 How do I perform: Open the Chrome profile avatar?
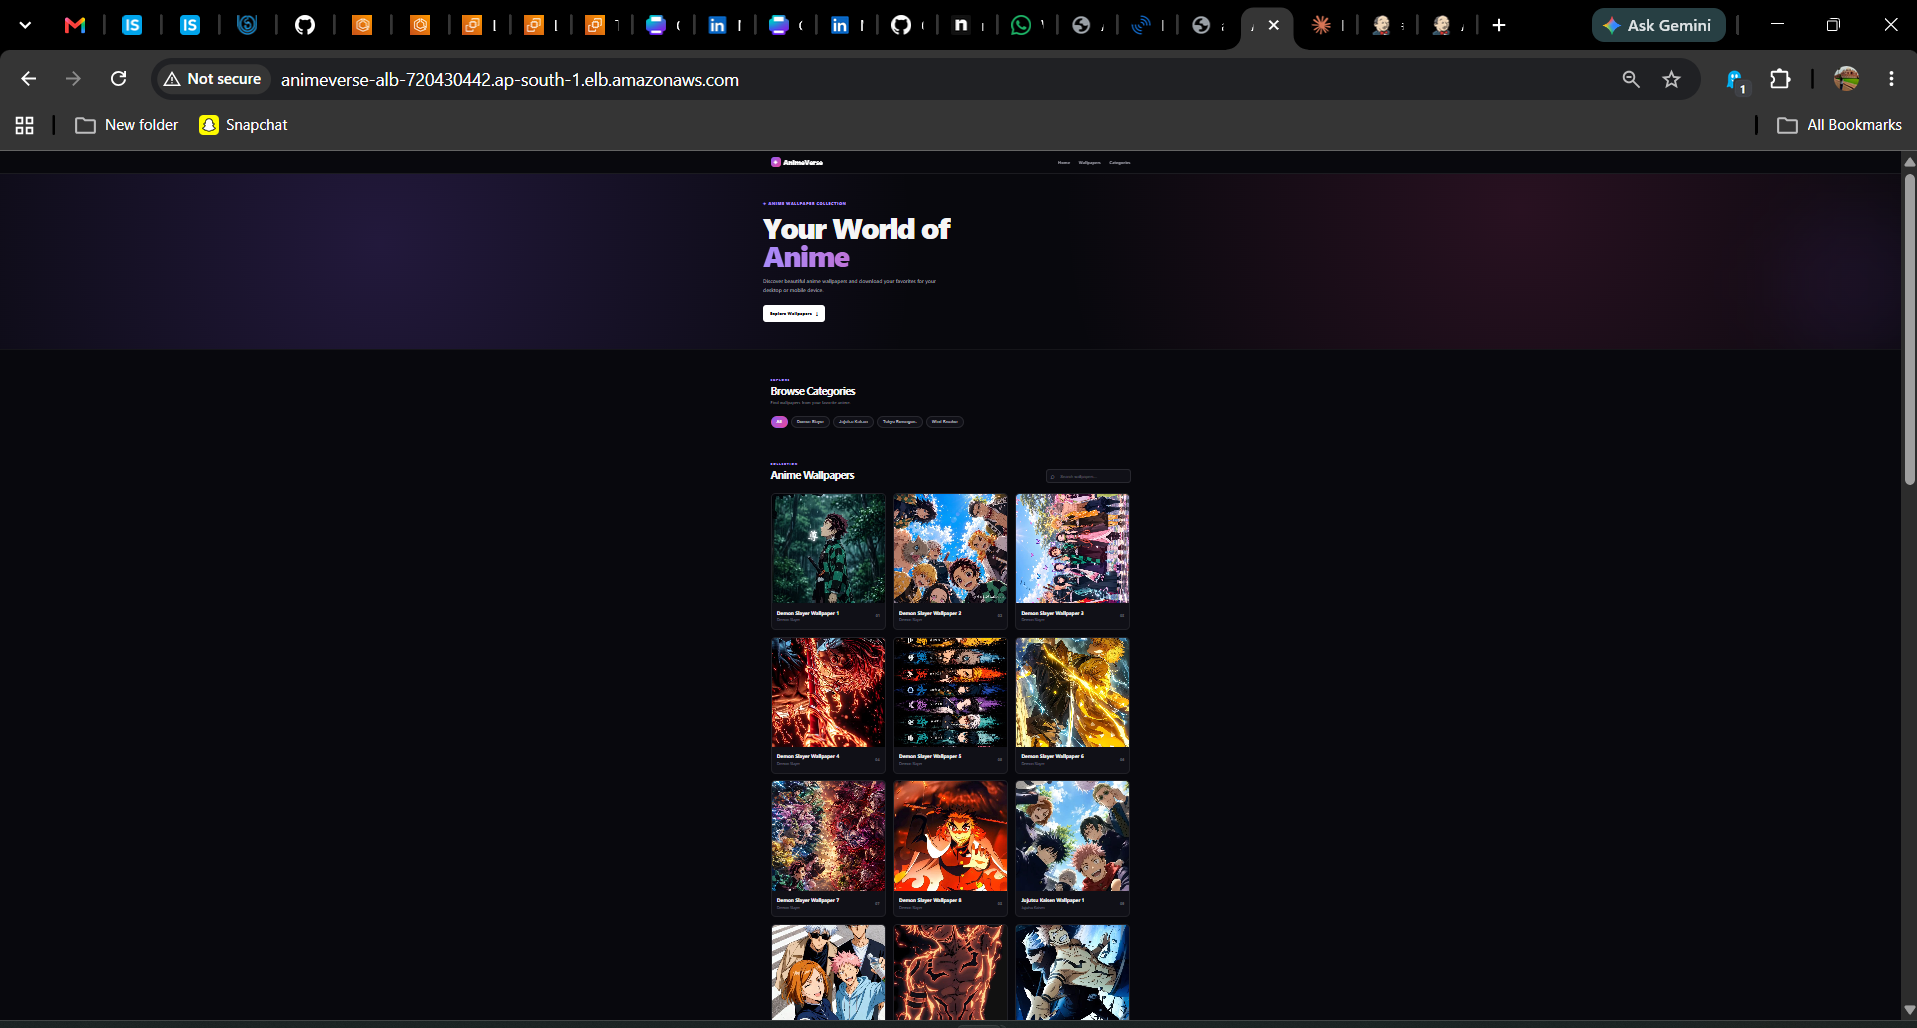pyautogui.click(x=1846, y=79)
